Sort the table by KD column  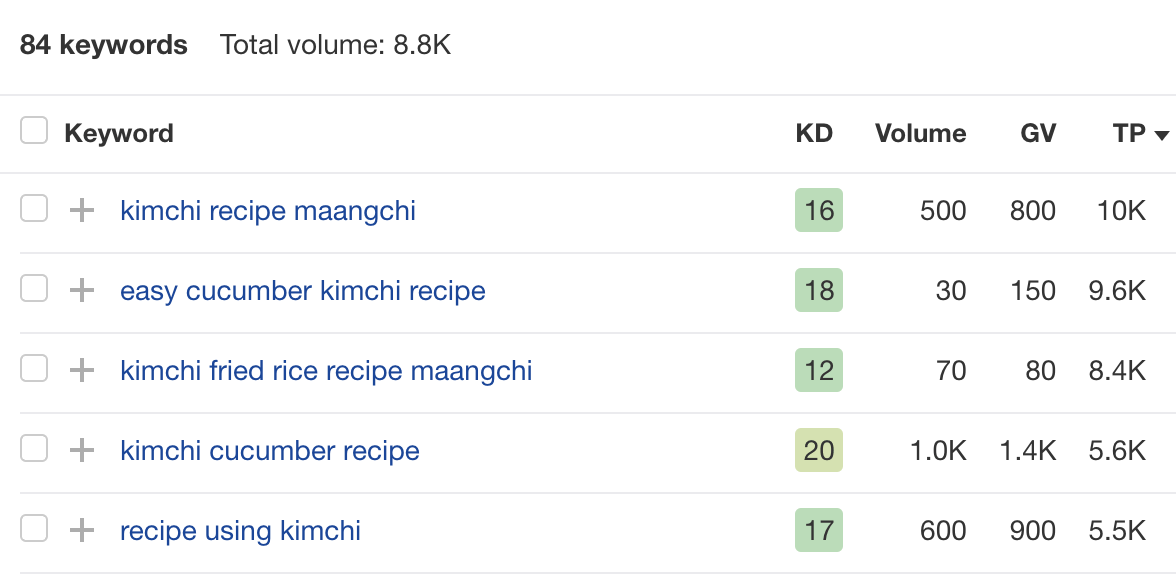816,133
